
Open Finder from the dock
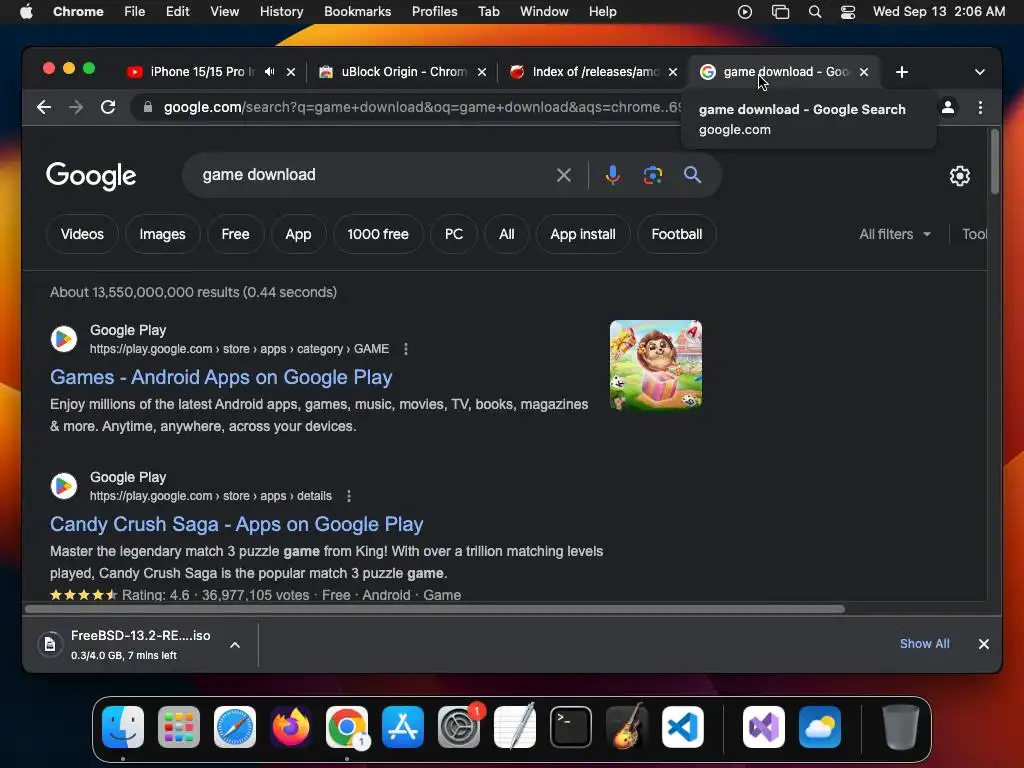(123, 727)
